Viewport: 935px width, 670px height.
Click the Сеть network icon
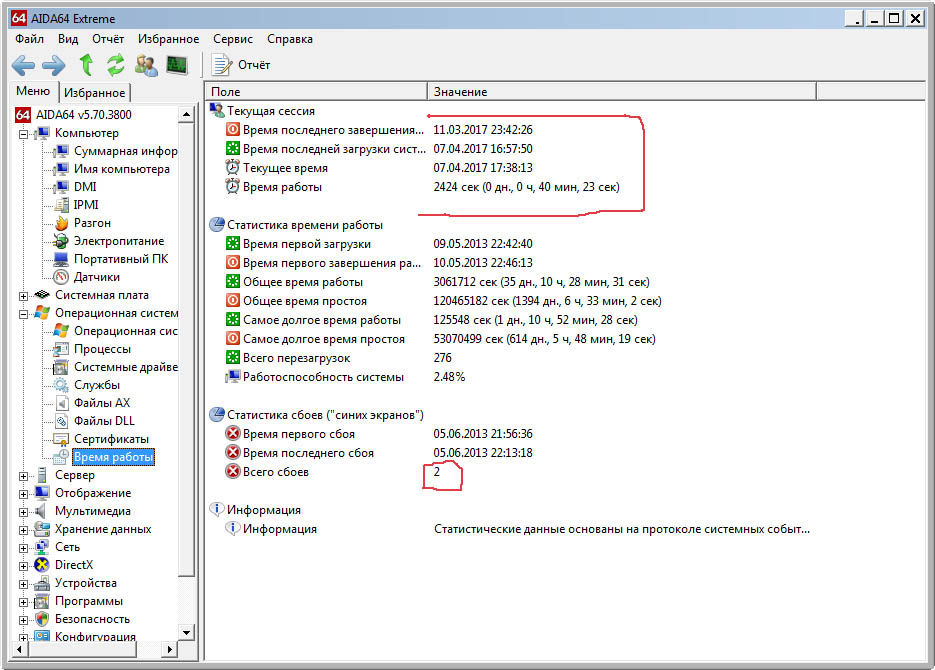[42, 547]
